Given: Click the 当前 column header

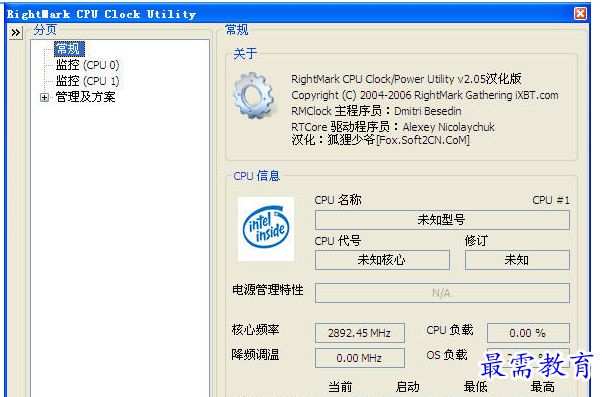Looking at the screenshot, I should (x=340, y=387).
